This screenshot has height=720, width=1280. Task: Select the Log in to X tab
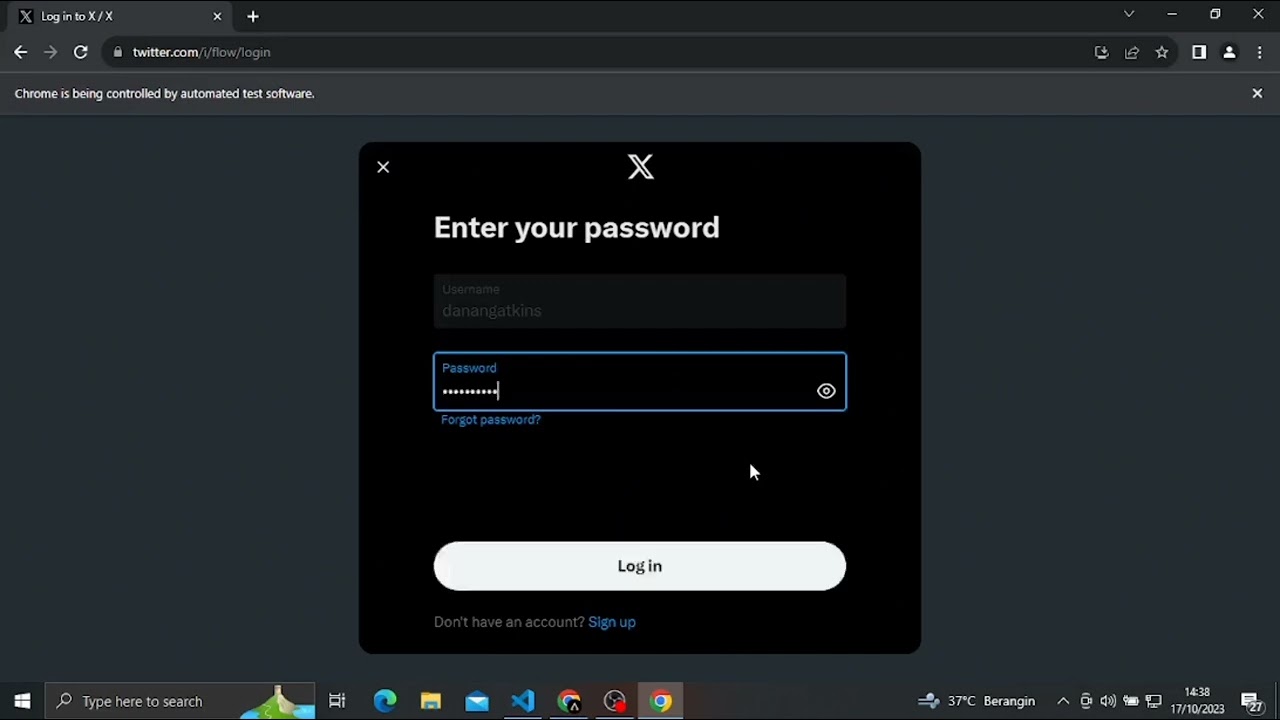click(x=120, y=16)
